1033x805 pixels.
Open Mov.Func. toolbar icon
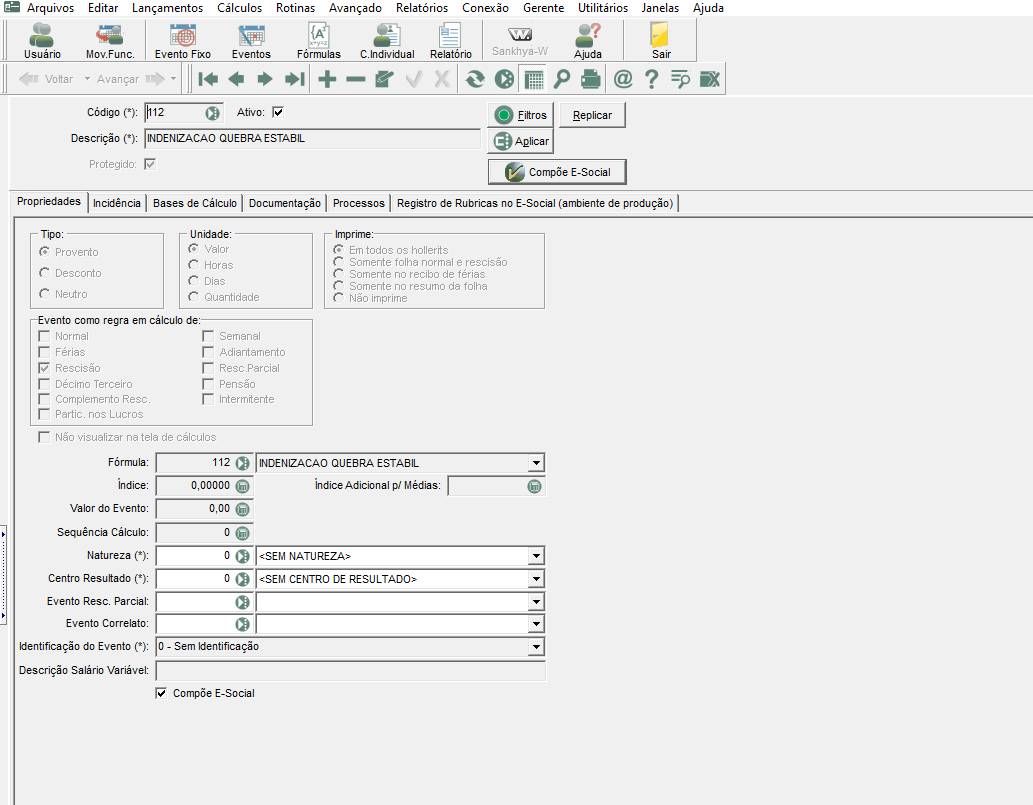click(109, 41)
